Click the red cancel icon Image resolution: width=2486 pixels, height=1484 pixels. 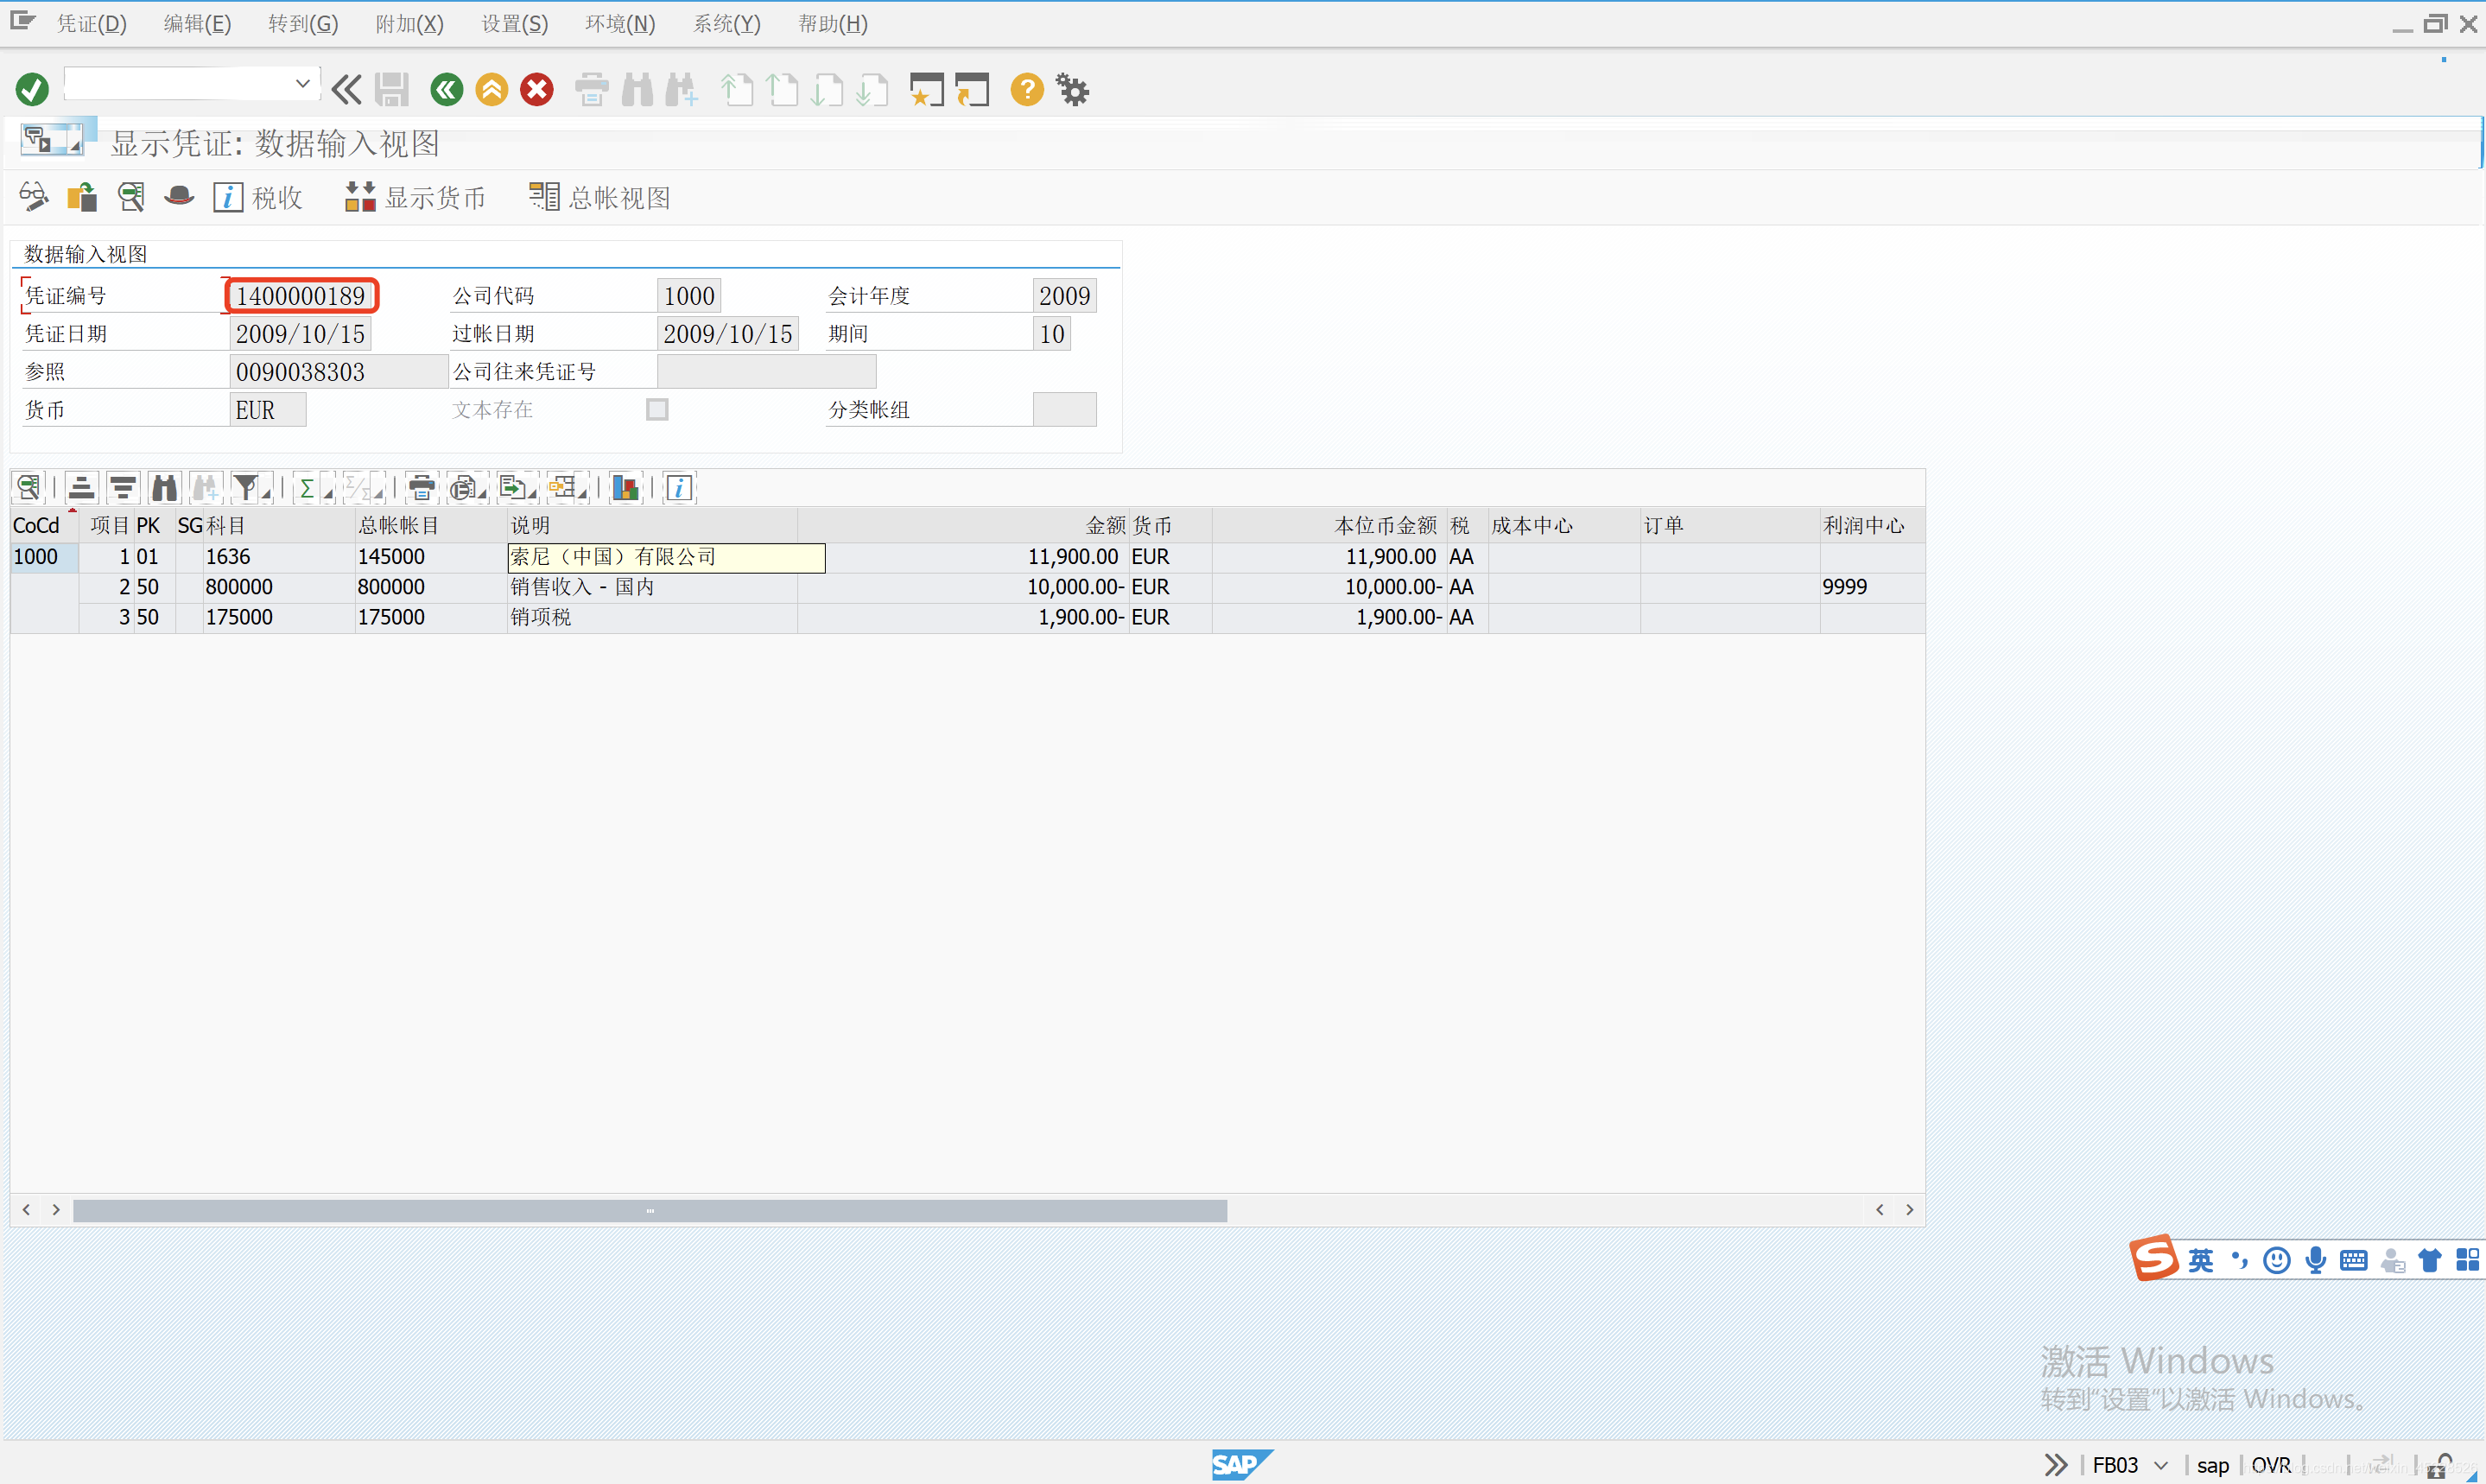[x=537, y=90]
